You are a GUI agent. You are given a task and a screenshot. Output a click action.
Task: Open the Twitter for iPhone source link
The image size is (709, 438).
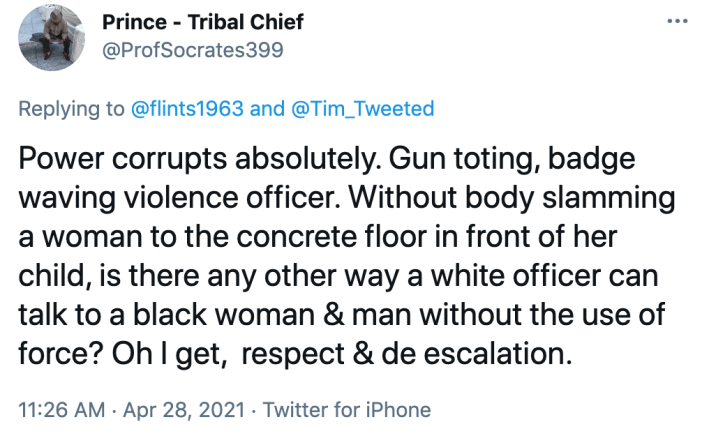click(346, 410)
